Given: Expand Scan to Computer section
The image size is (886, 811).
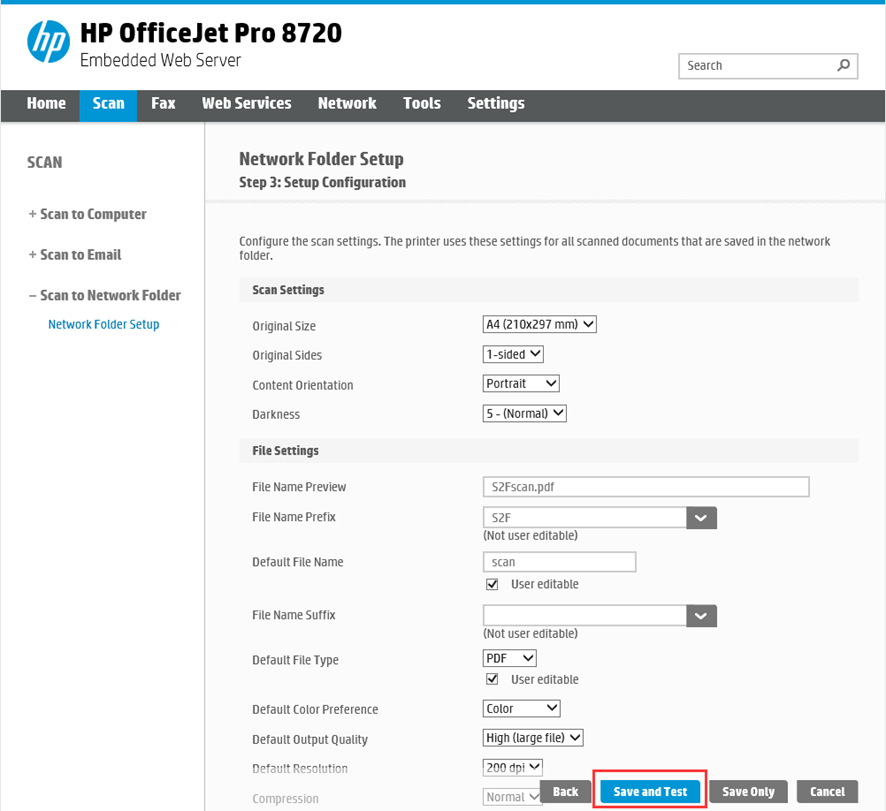Looking at the screenshot, I should tap(88, 214).
